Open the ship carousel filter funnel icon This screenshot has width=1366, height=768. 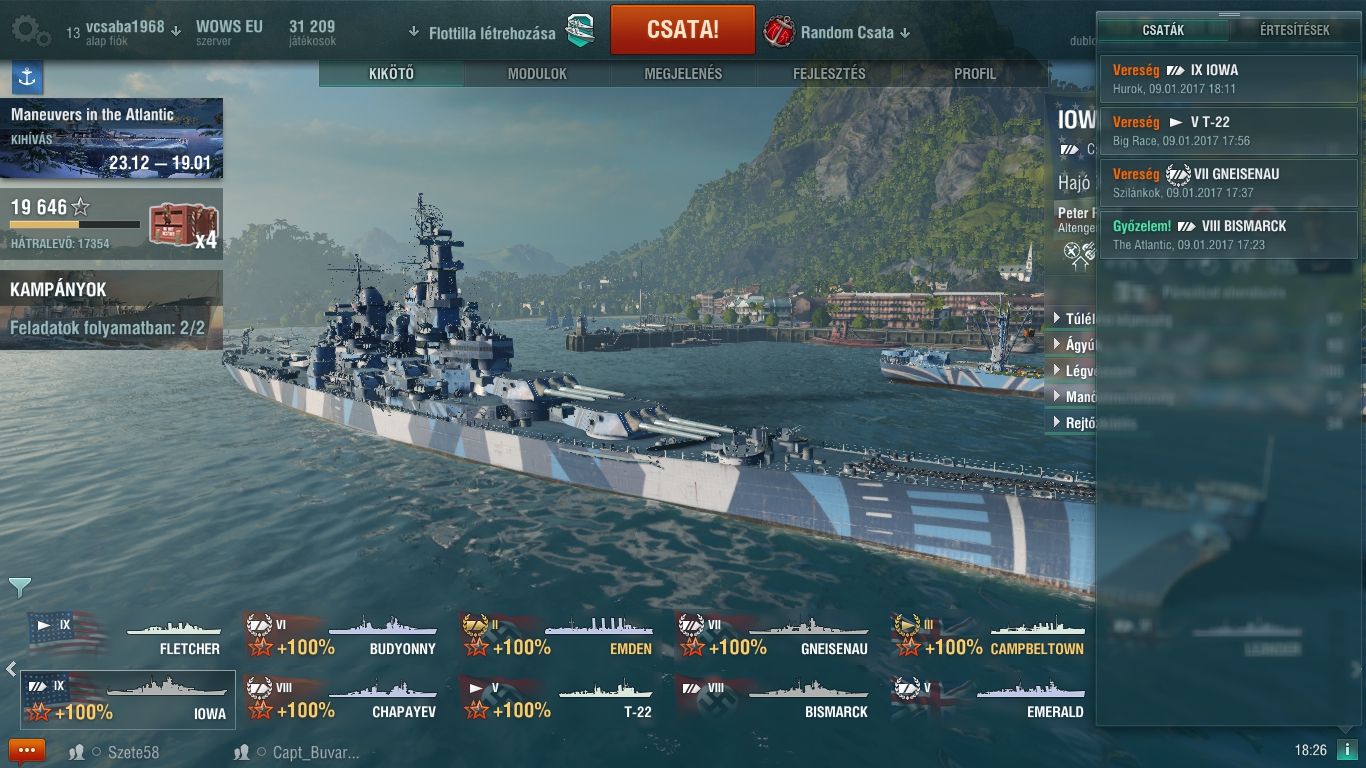click(20, 587)
